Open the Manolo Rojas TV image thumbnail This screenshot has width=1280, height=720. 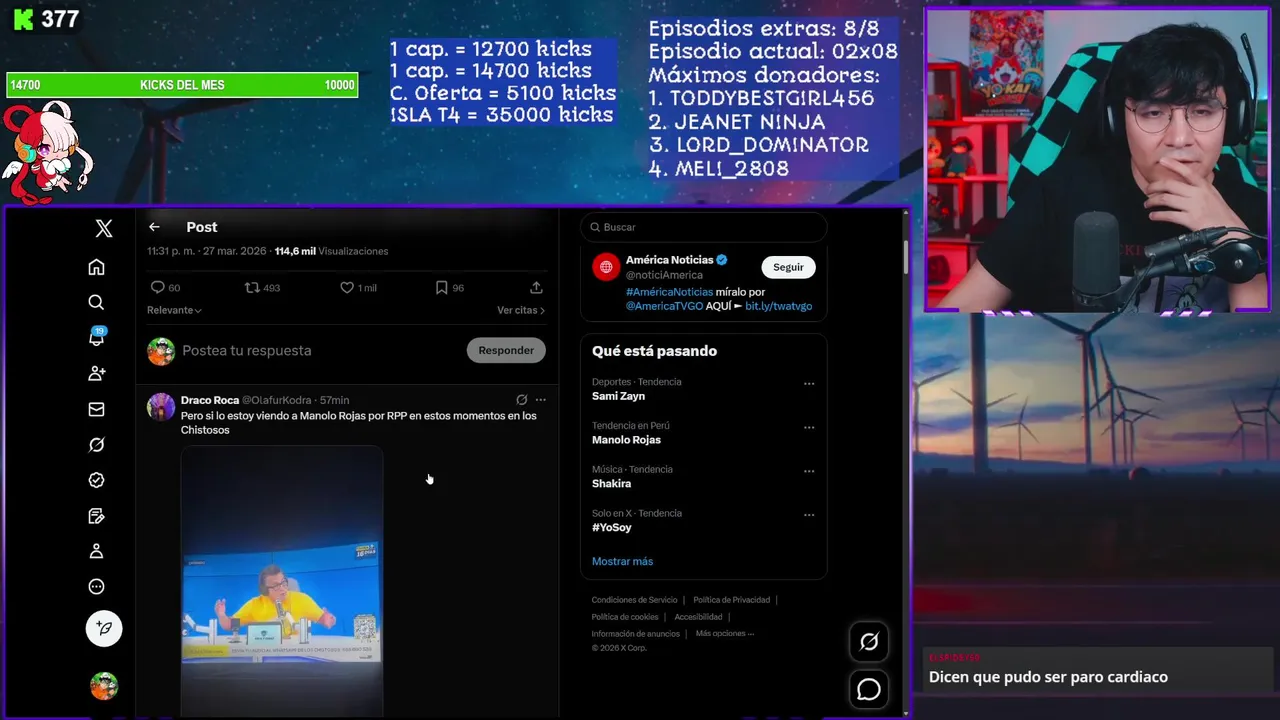click(282, 580)
